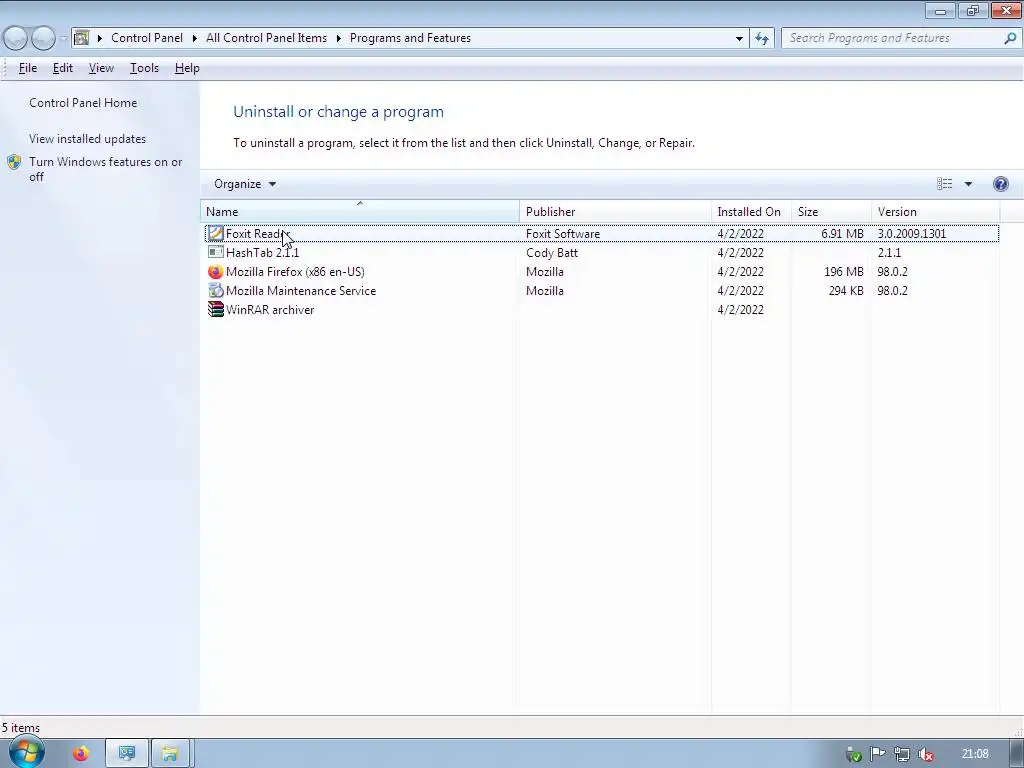Click the network tray icon

[x=901, y=754]
